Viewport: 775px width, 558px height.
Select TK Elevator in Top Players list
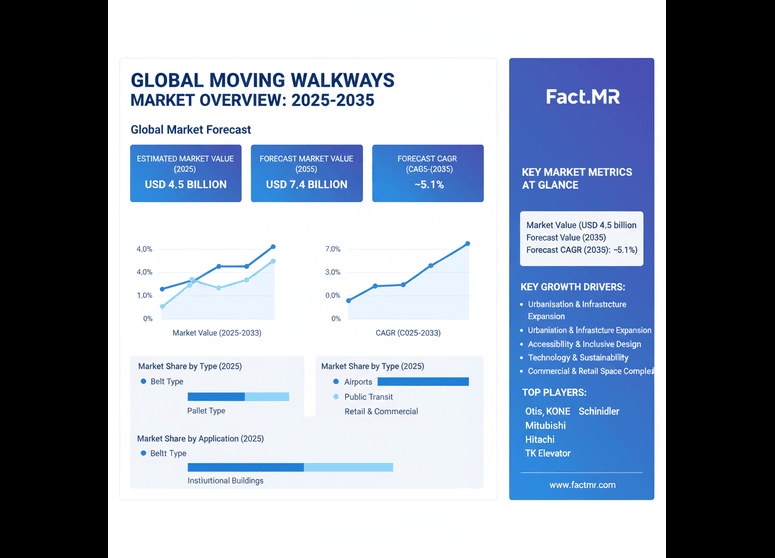[548, 453]
